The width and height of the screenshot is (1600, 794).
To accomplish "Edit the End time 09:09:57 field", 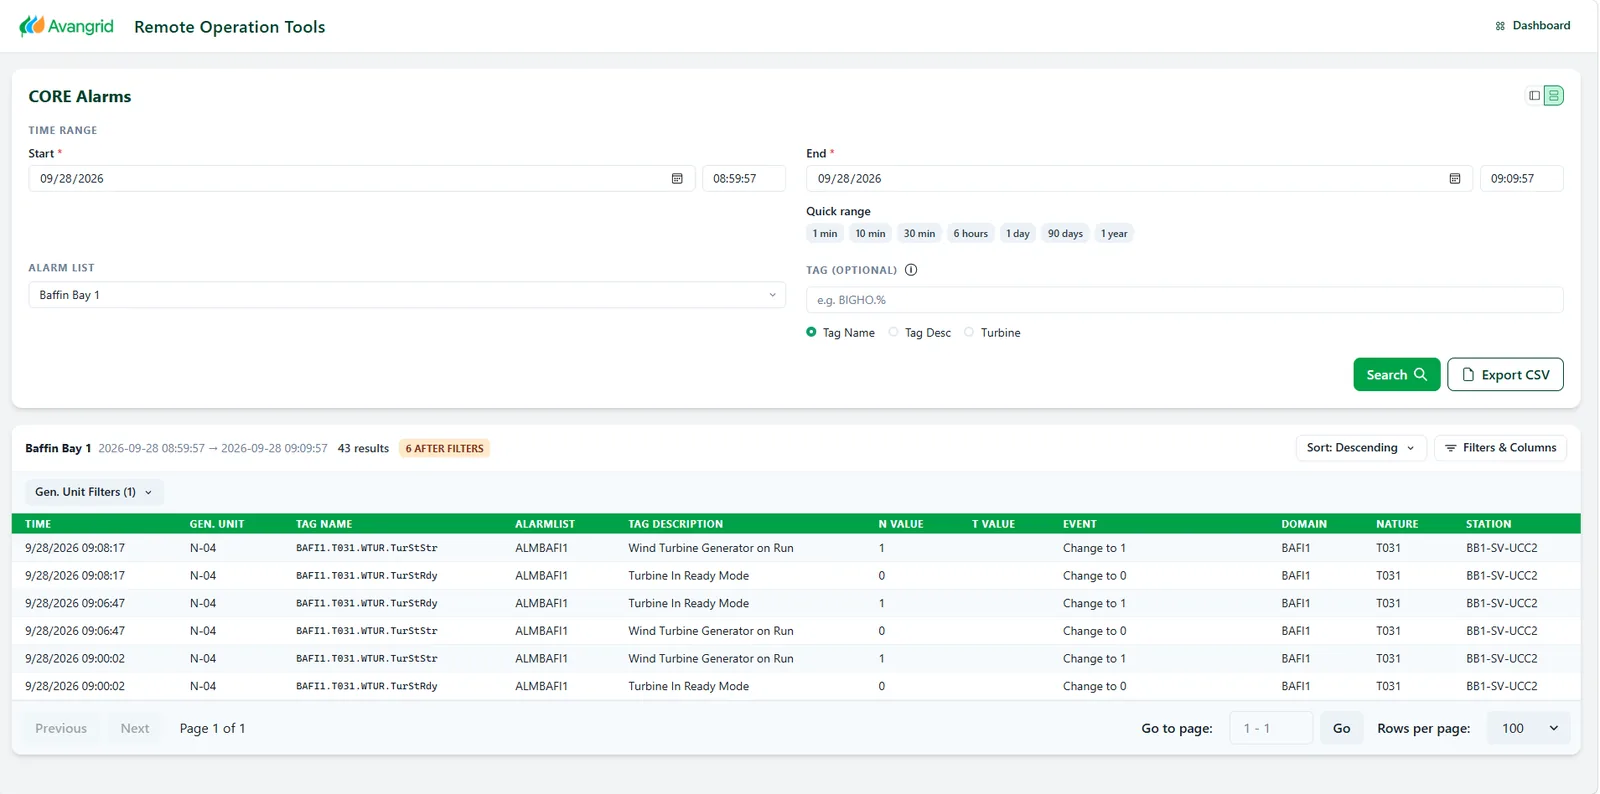I will point(1521,179).
